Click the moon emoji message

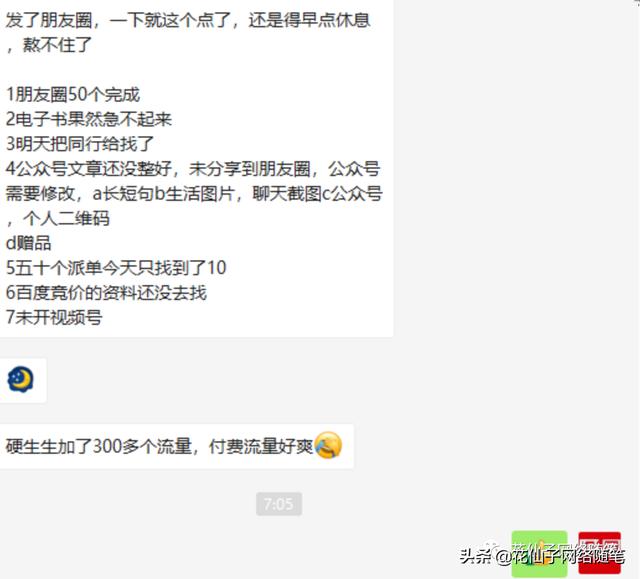pyautogui.click(x=20, y=380)
